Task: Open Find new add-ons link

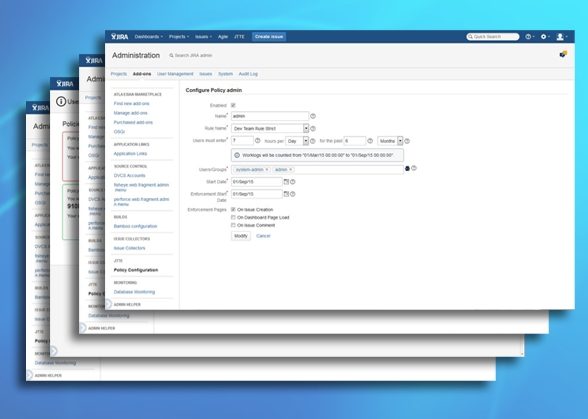Action: coord(132,104)
